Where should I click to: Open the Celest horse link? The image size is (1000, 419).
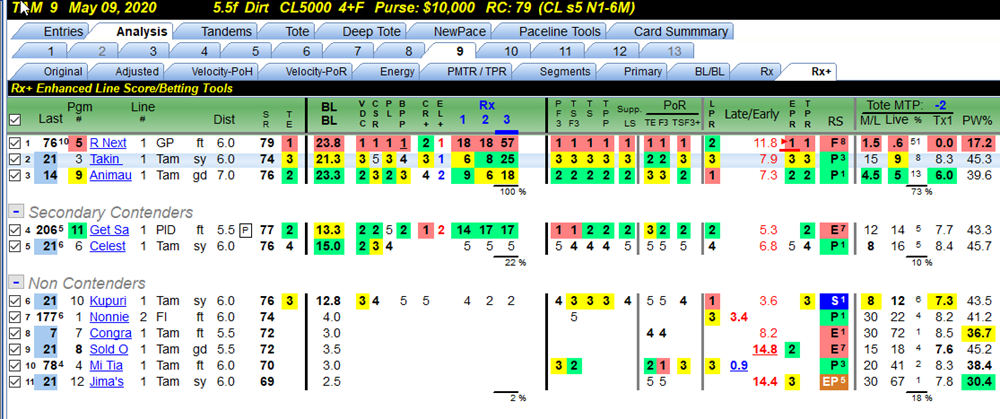pyautogui.click(x=107, y=246)
